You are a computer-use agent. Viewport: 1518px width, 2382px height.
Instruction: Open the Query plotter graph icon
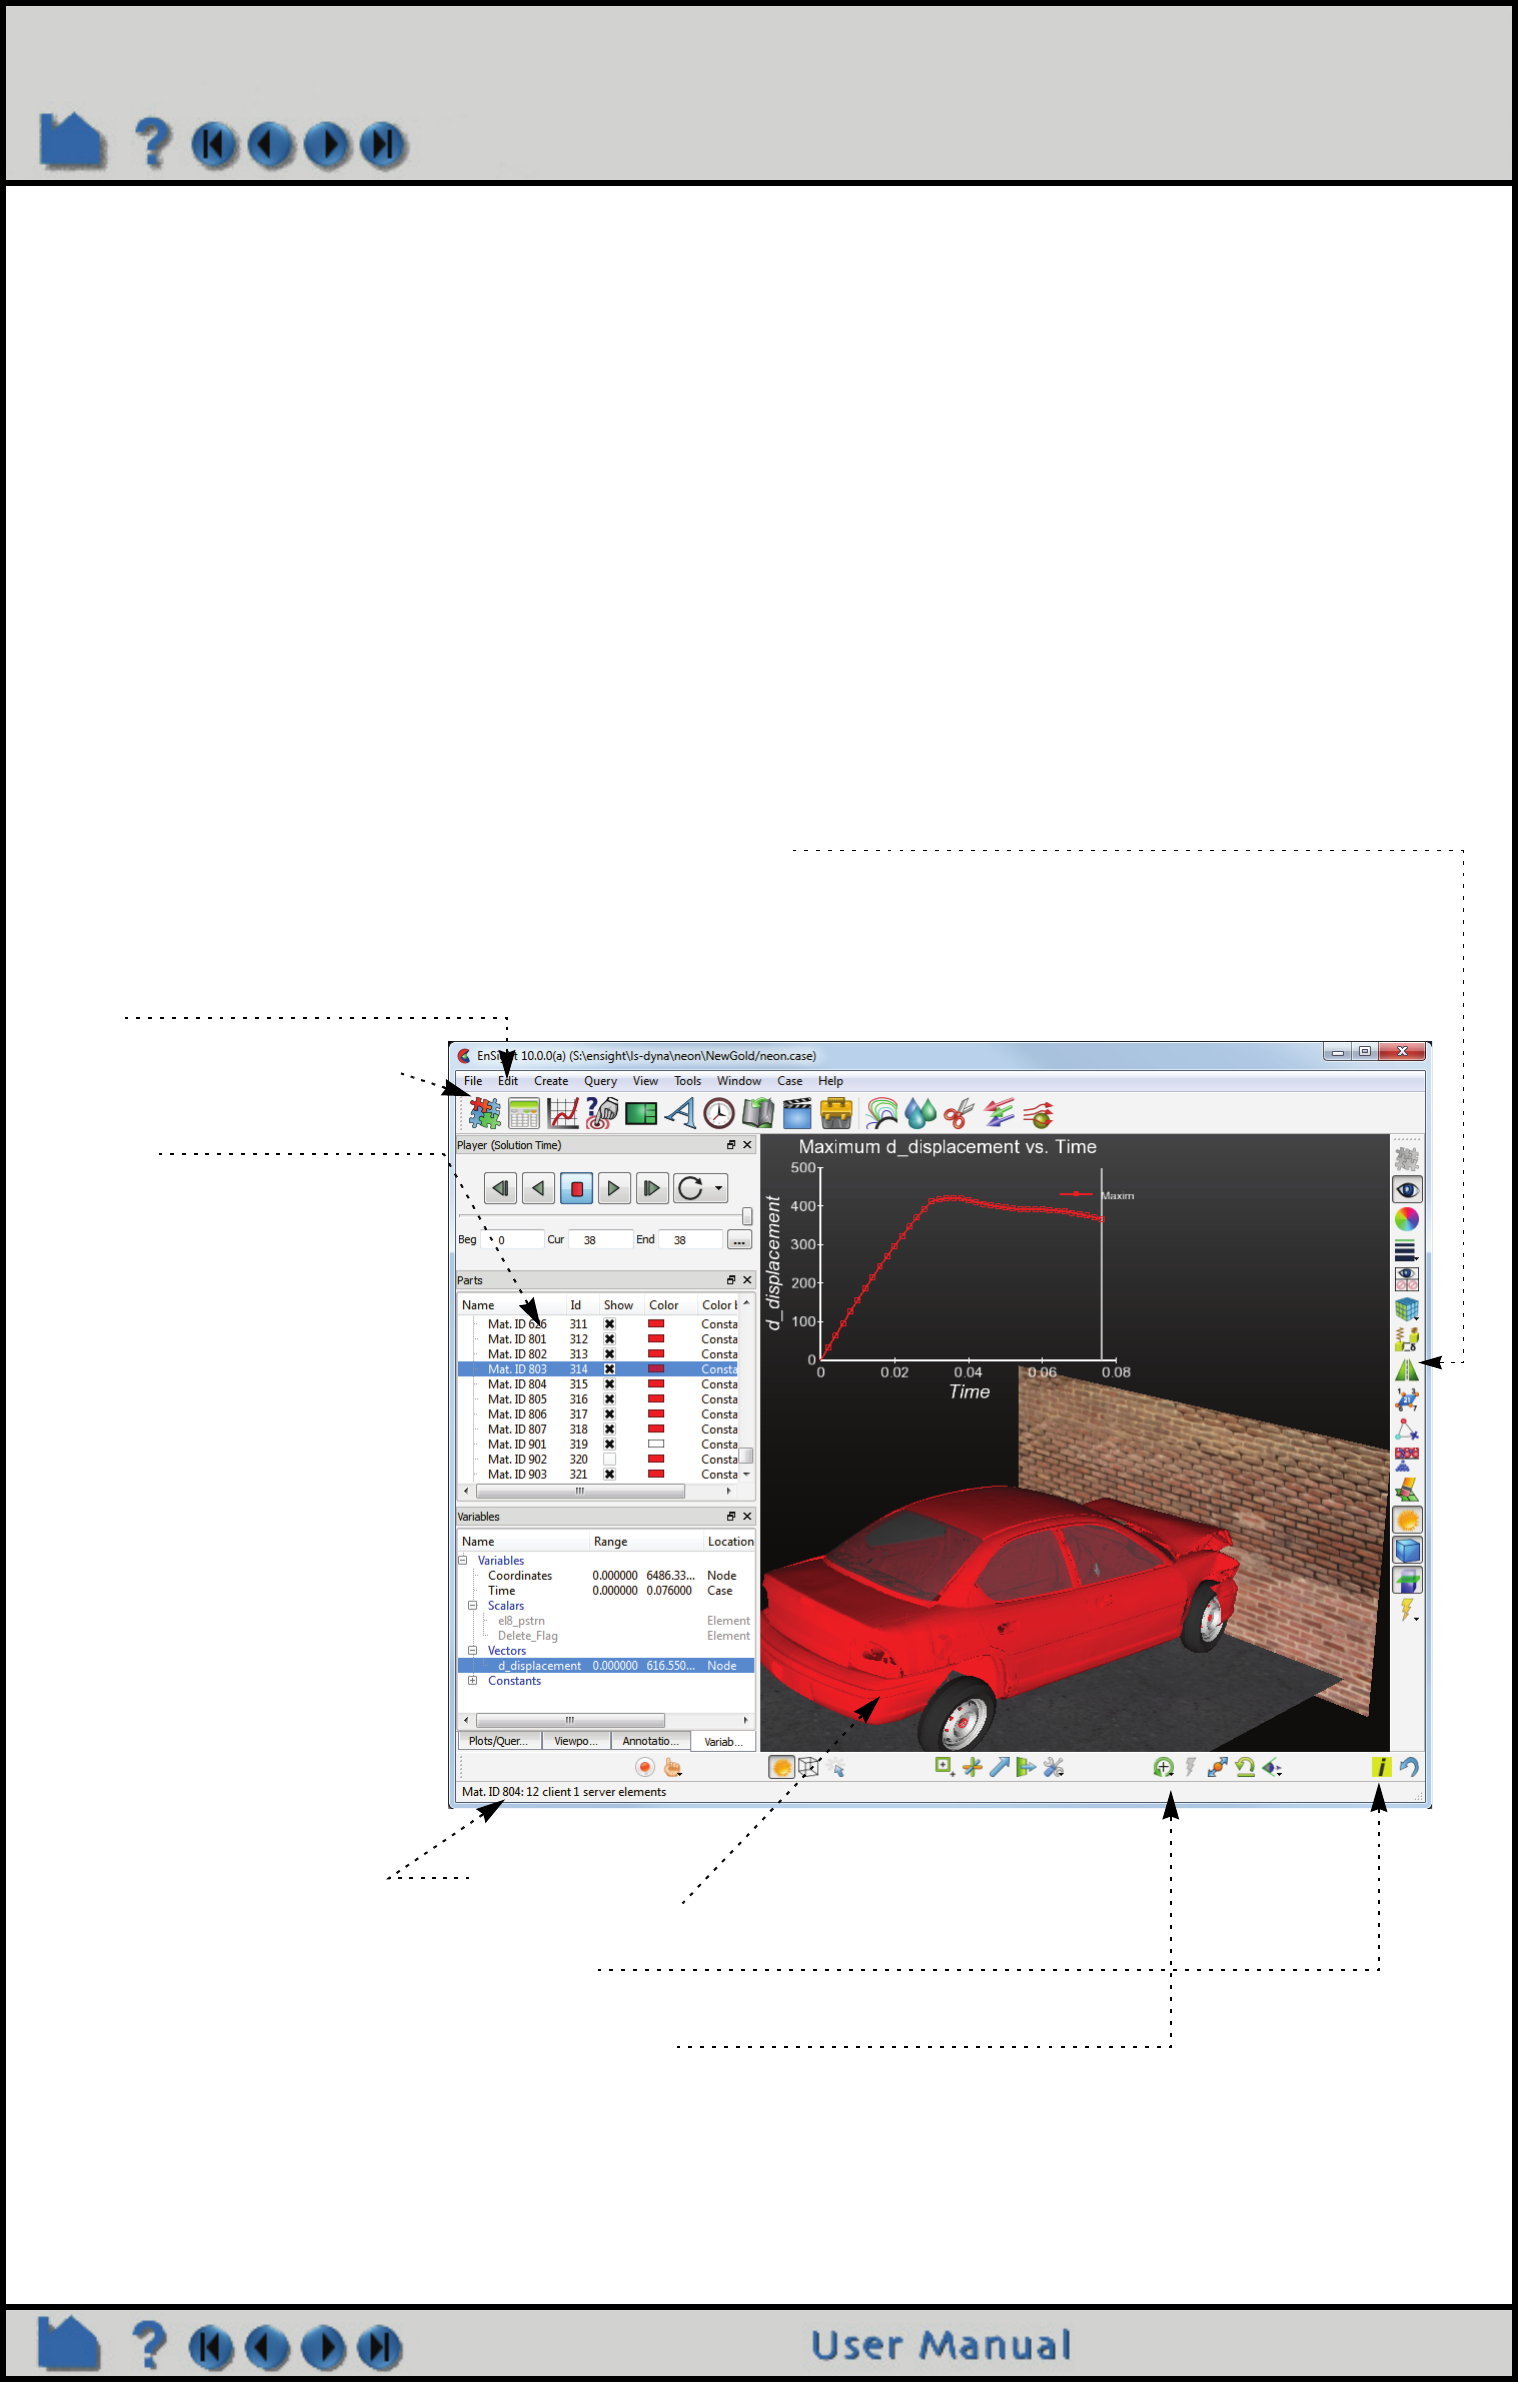(x=563, y=1113)
